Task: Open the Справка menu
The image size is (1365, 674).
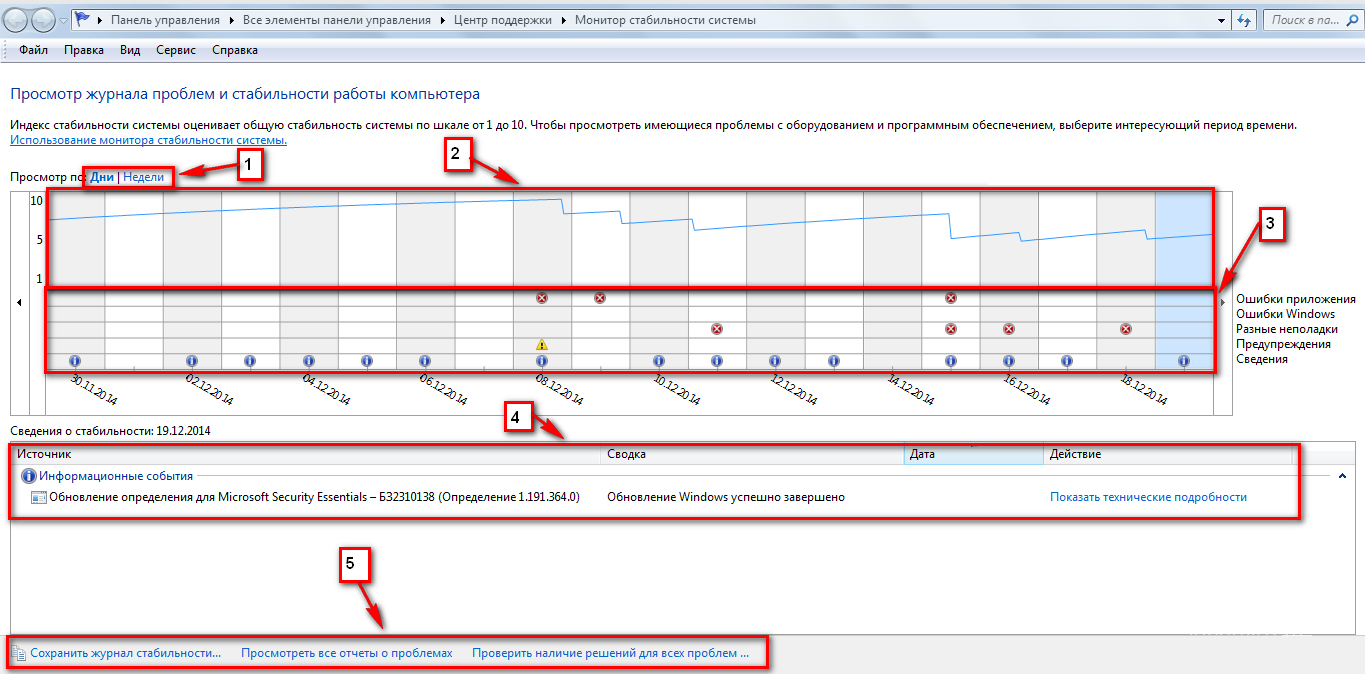Action: 235,50
